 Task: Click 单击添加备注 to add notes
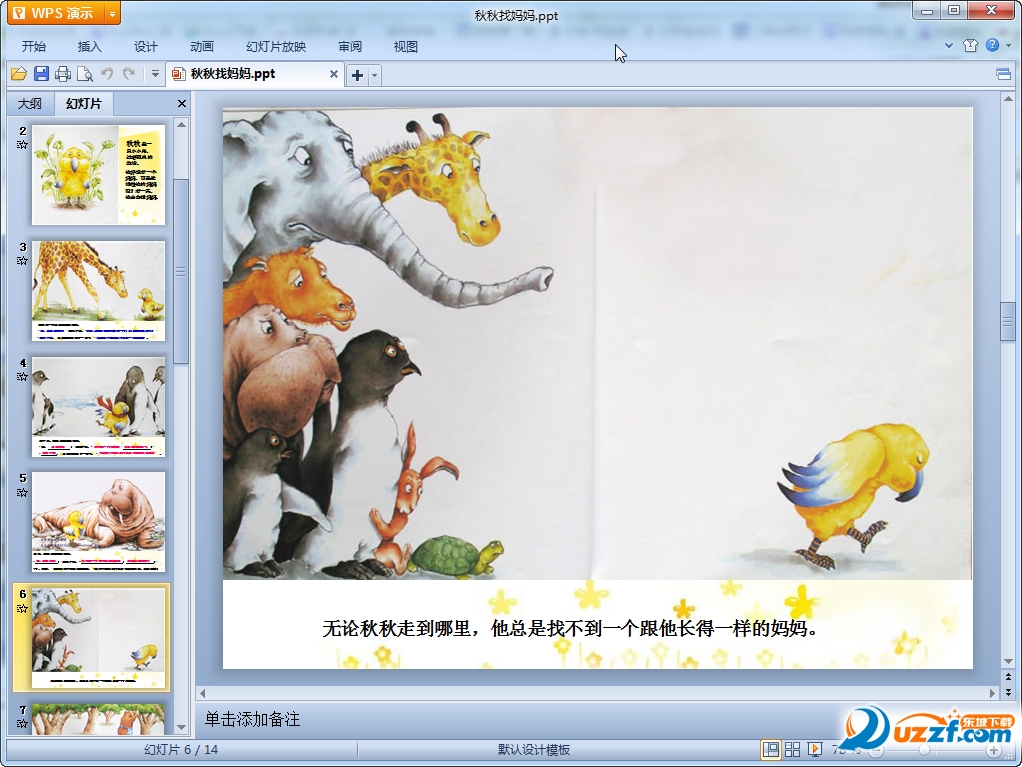tap(252, 719)
